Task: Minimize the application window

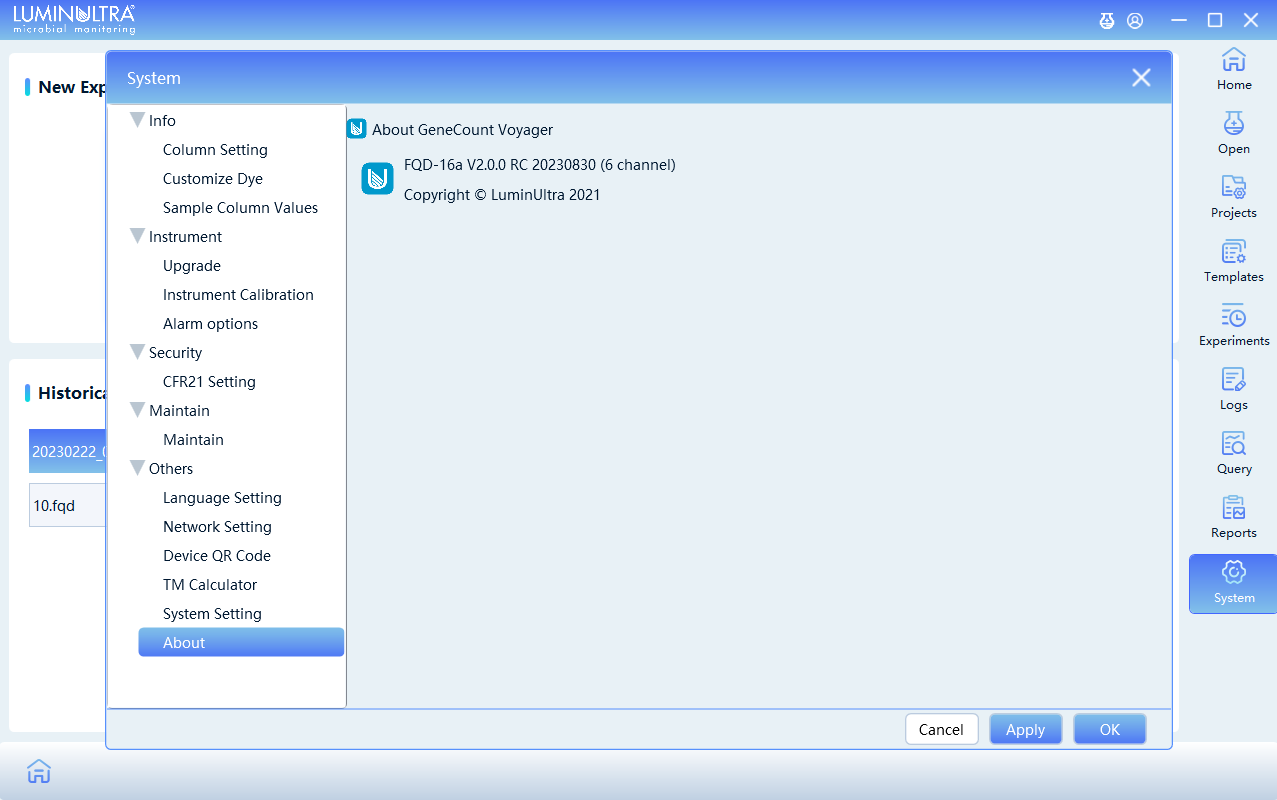Action: point(1179,20)
